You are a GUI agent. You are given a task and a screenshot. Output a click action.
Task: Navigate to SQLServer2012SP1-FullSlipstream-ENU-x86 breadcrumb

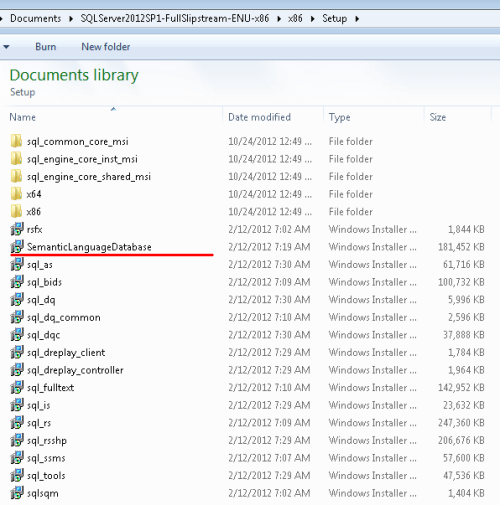point(175,18)
